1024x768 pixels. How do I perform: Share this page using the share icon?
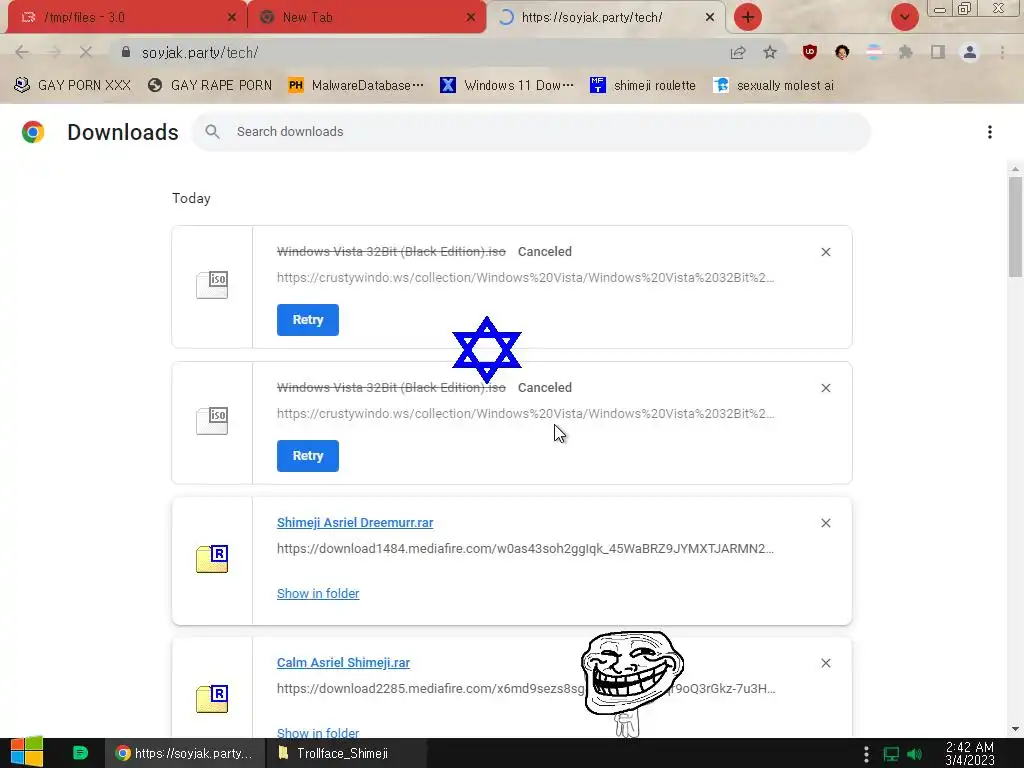pyautogui.click(x=738, y=52)
